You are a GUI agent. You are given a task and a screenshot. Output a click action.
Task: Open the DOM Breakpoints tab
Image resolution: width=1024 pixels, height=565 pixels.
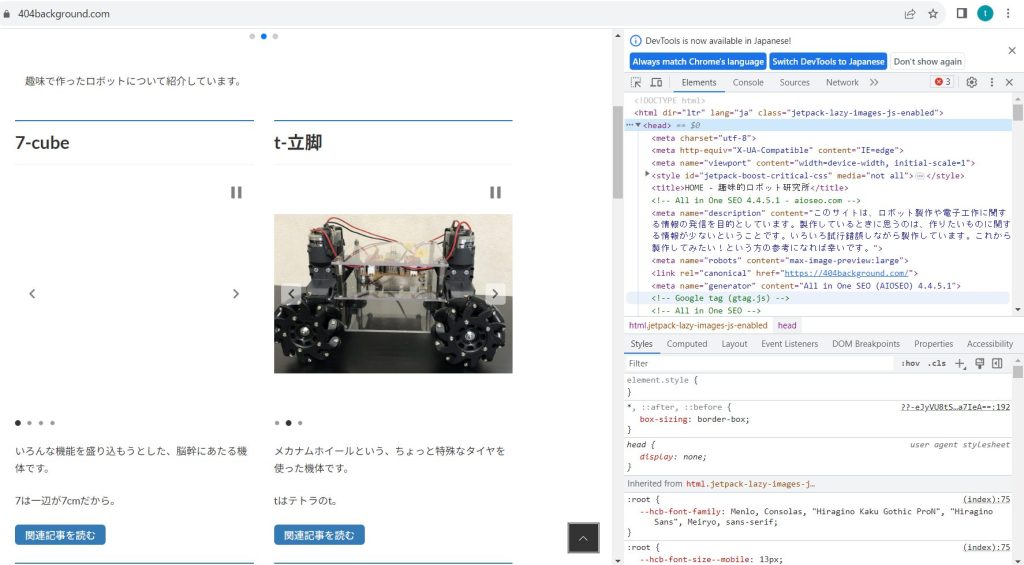coord(865,344)
